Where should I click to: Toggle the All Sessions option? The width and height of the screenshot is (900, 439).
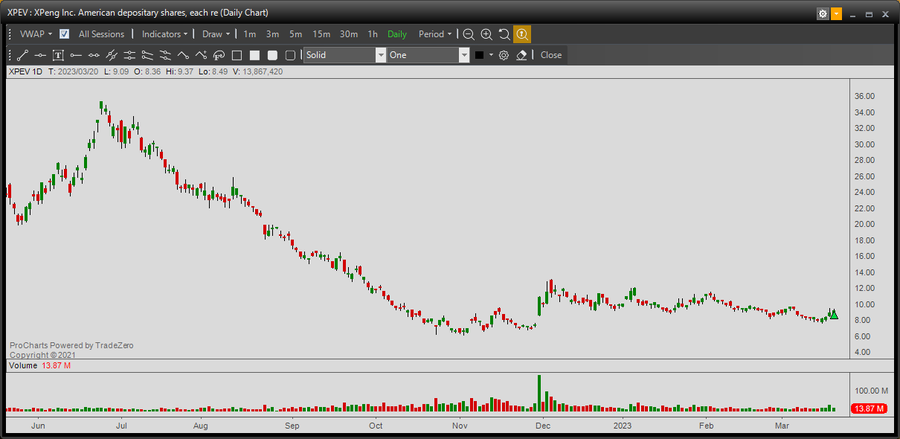click(101, 34)
